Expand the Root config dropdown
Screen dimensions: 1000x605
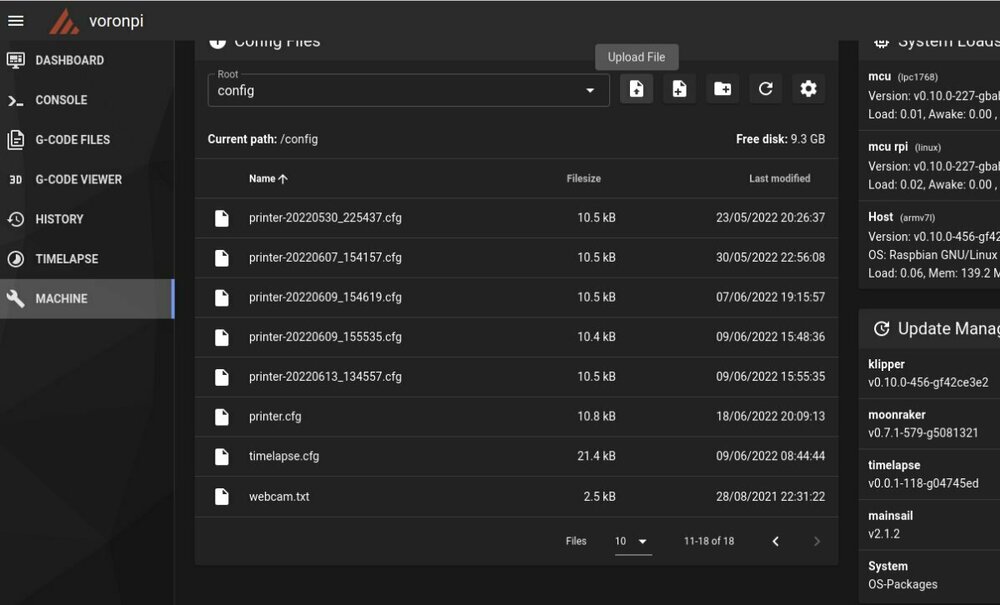[x=409, y=90]
